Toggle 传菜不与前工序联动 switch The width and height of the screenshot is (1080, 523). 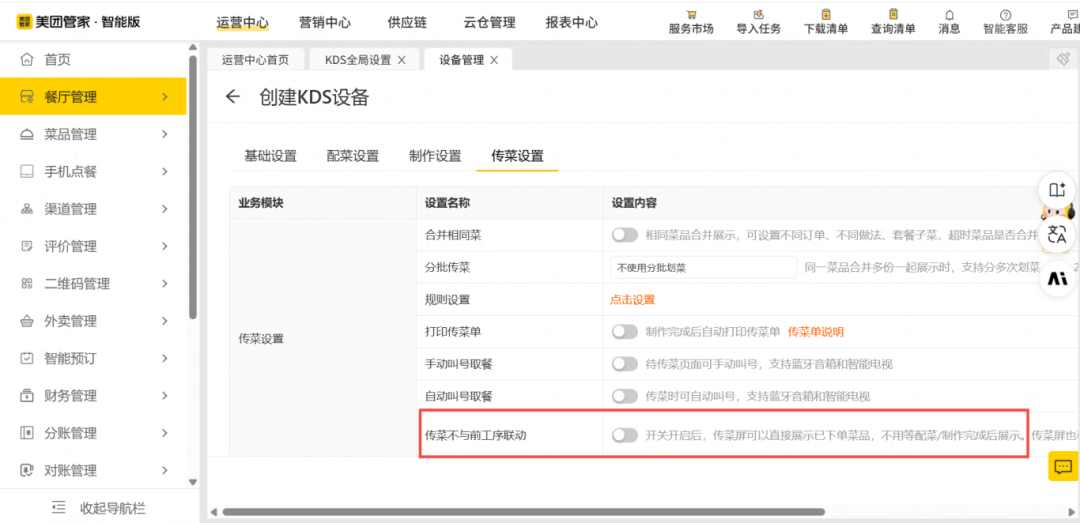point(625,435)
